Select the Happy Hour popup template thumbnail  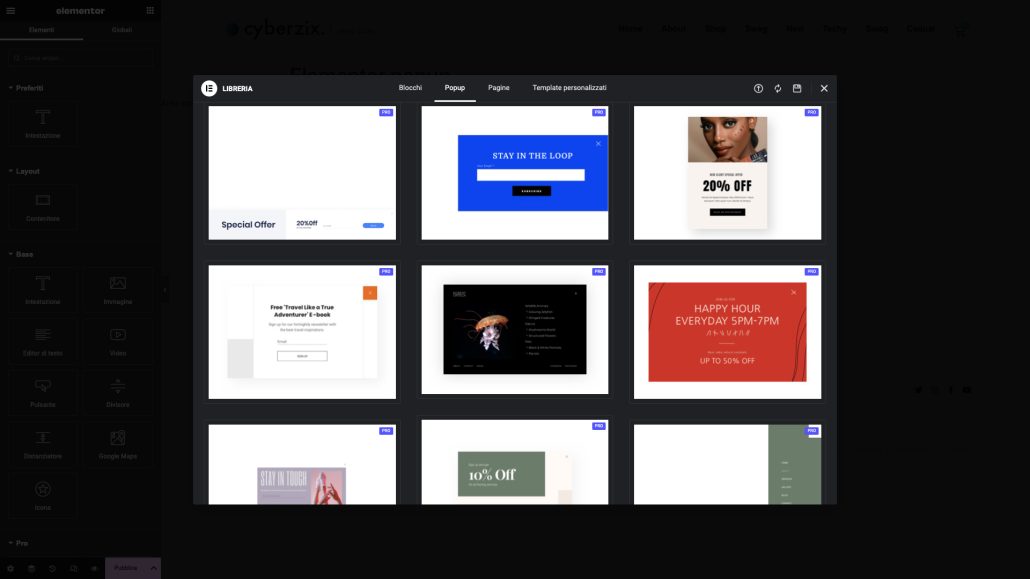point(727,331)
